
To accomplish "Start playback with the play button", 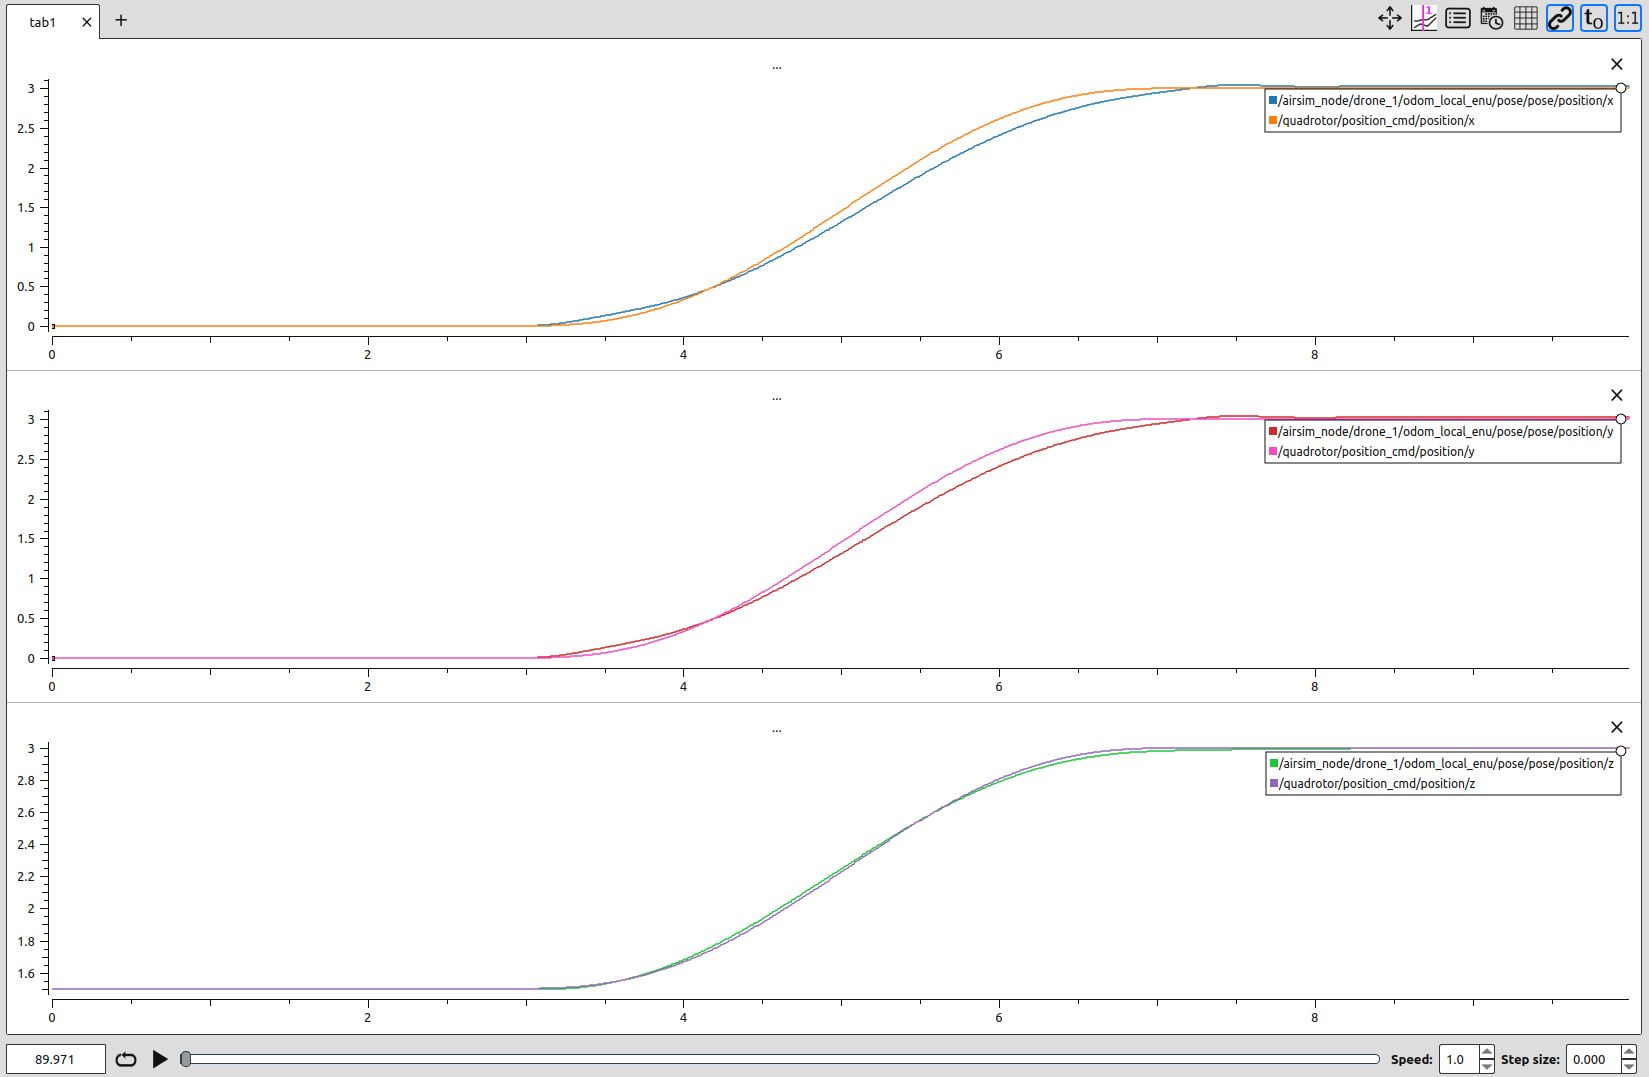I will coord(160,1059).
